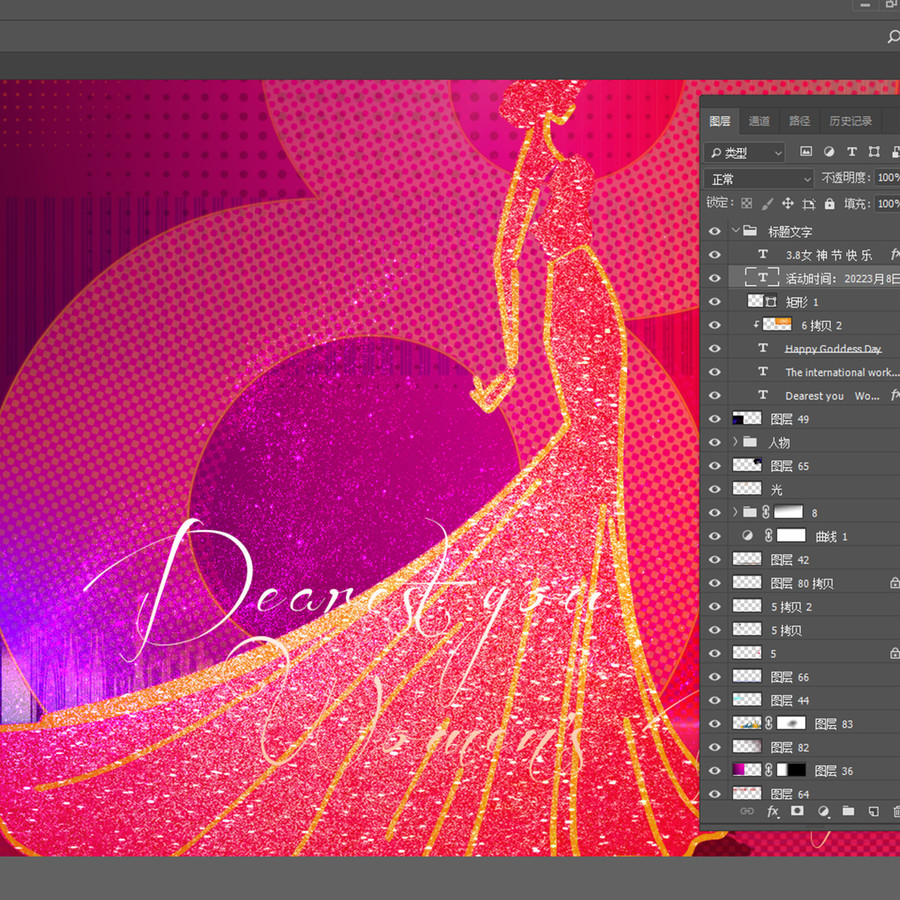Hide the 3.8女神节快乐 text layer

pos(715,254)
